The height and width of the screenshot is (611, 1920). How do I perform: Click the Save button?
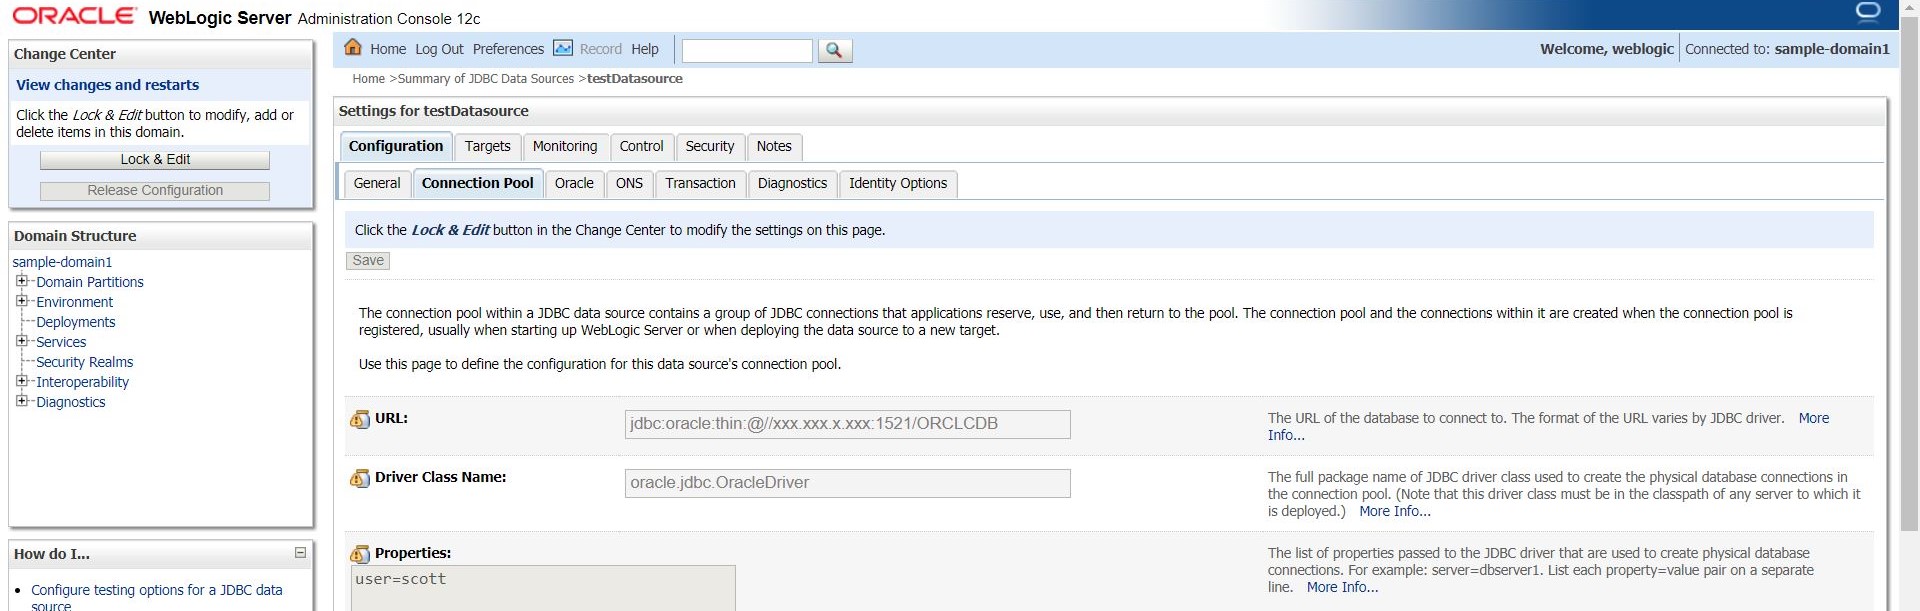coord(368,260)
